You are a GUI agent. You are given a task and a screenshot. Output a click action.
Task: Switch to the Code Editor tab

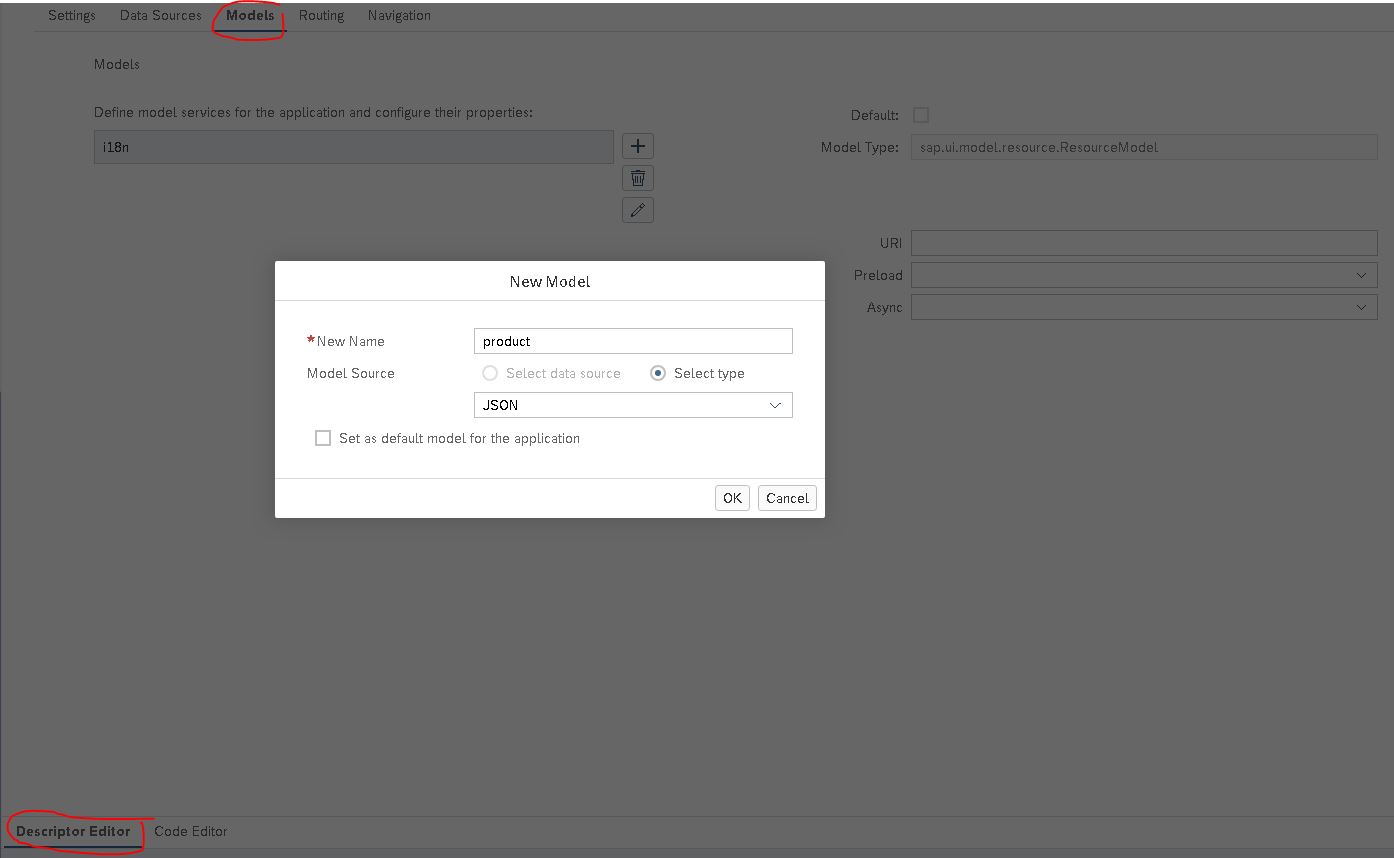coord(191,831)
